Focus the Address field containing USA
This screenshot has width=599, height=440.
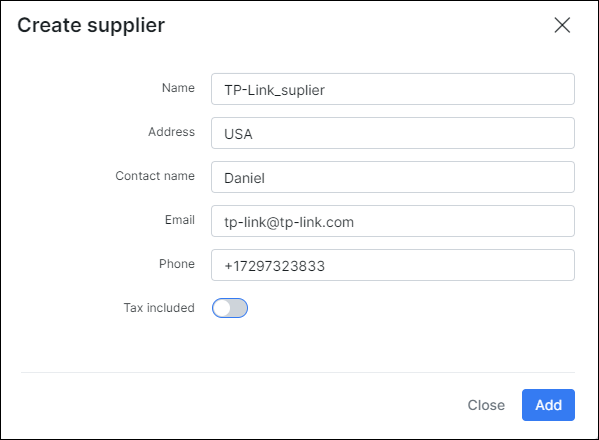coord(393,133)
